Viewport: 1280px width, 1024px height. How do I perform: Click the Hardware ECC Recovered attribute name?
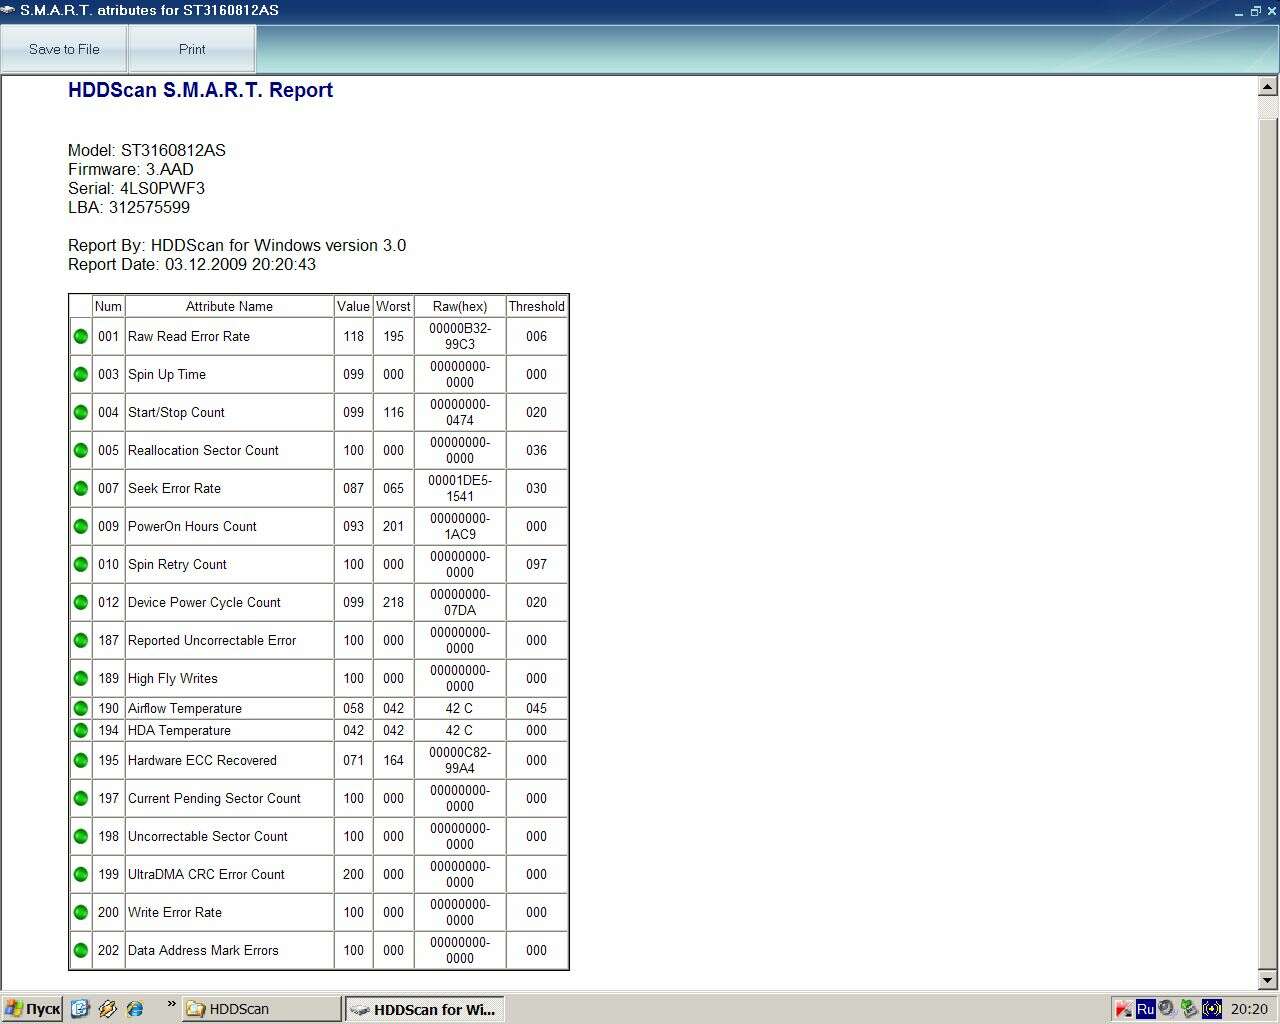[202, 760]
